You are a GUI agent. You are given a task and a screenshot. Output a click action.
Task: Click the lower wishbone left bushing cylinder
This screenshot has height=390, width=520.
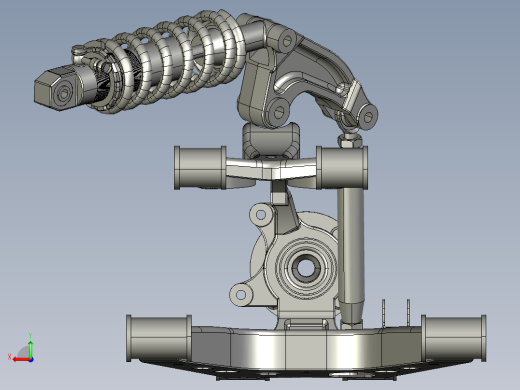159,338
